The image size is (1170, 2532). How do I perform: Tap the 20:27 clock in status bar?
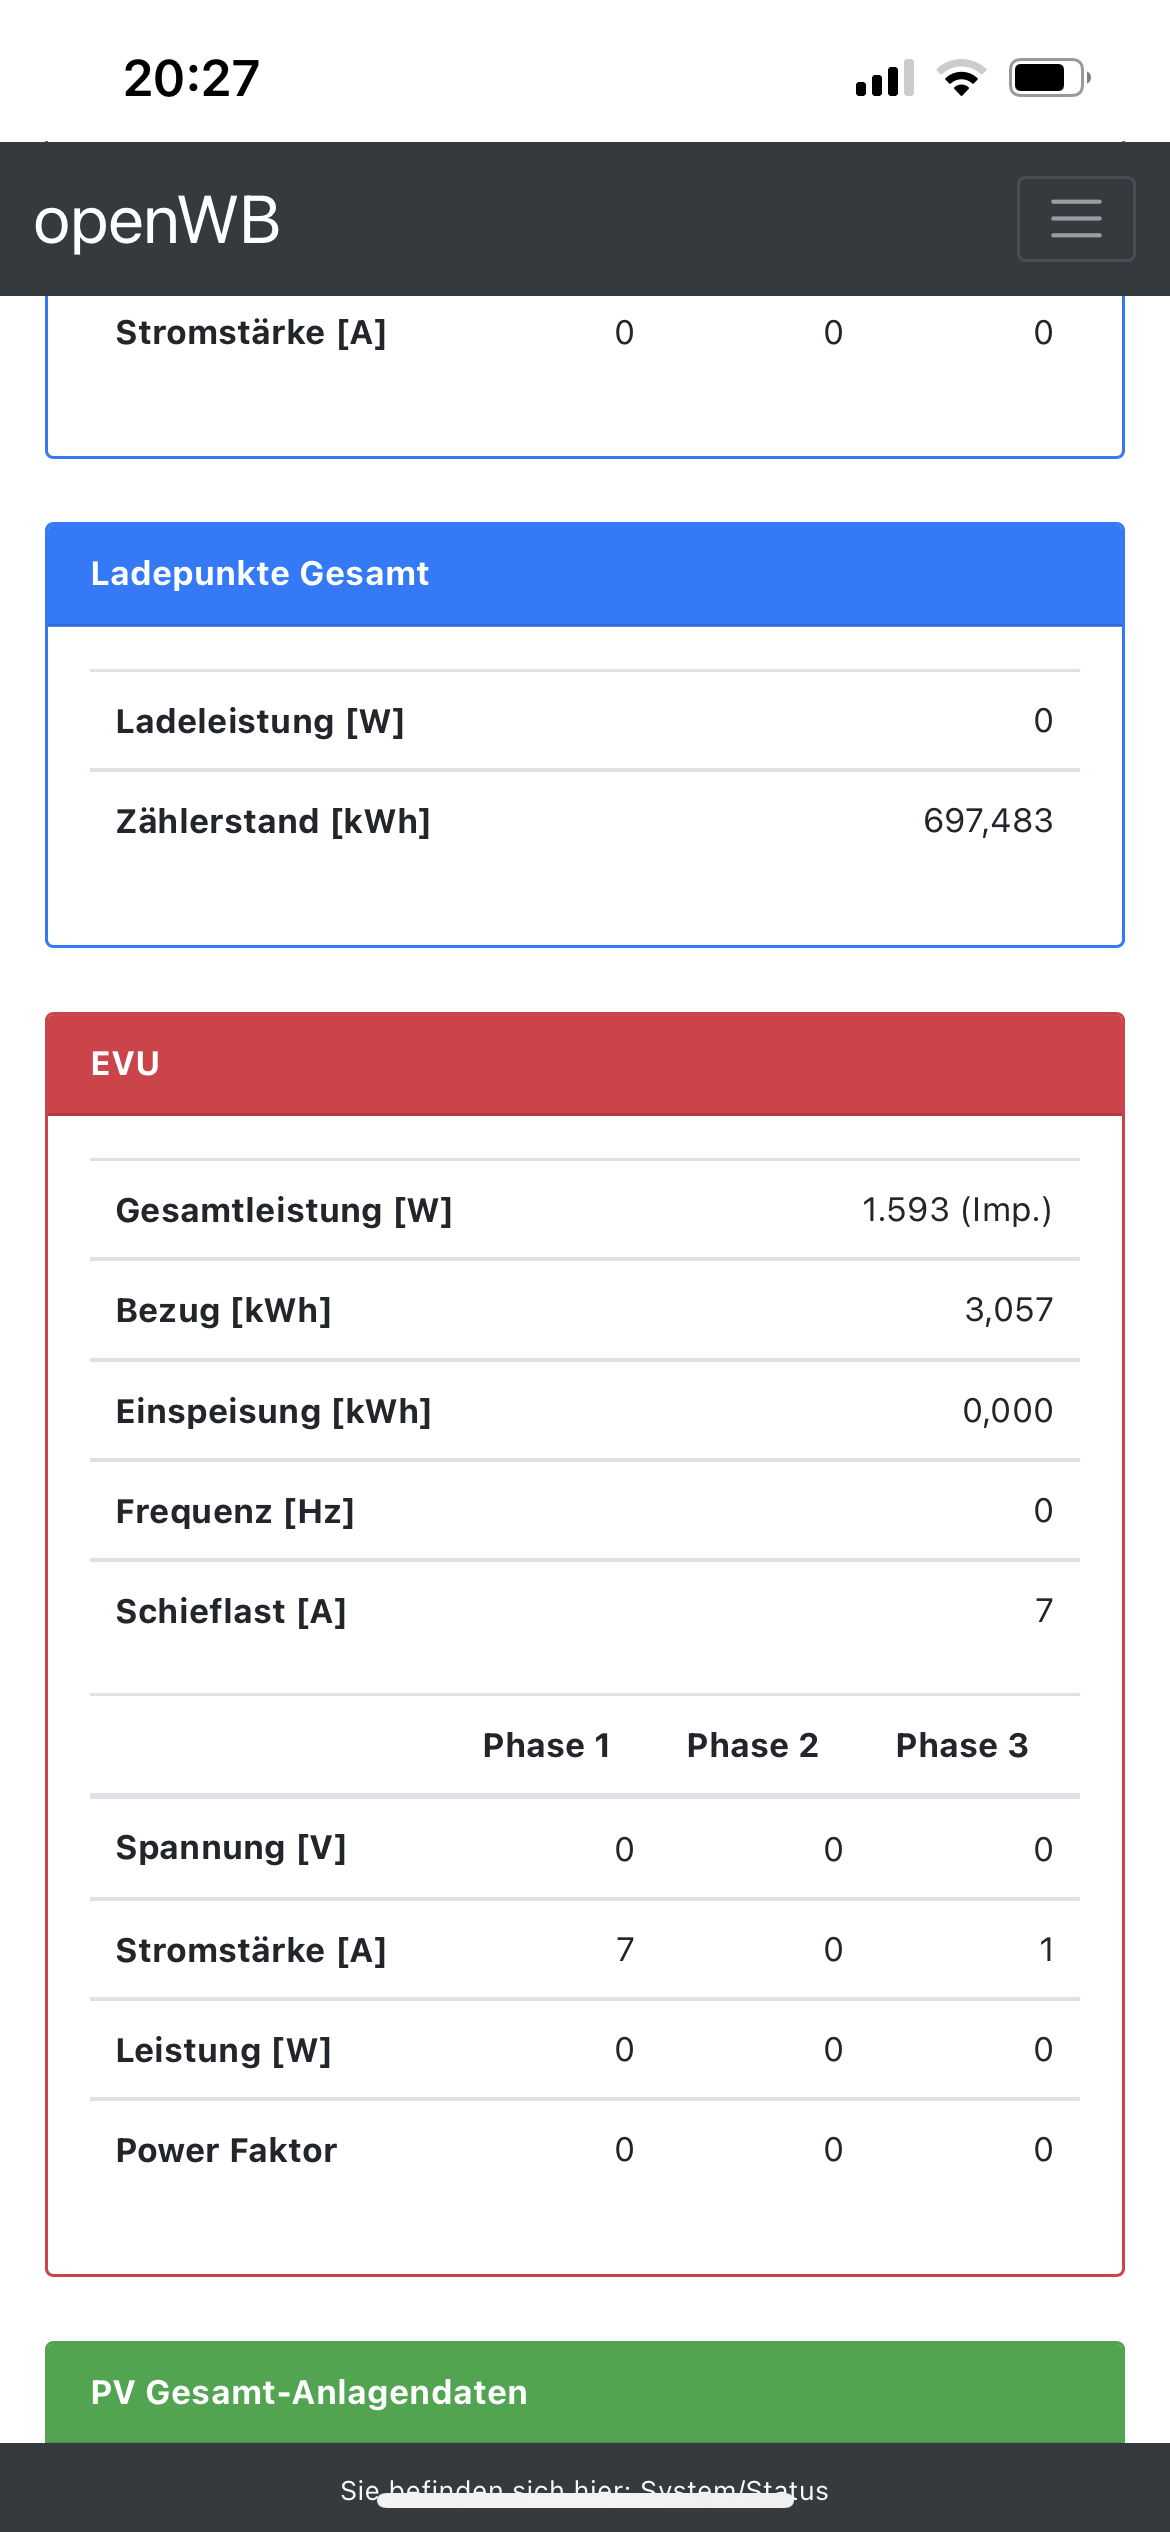click(x=191, y=78)
